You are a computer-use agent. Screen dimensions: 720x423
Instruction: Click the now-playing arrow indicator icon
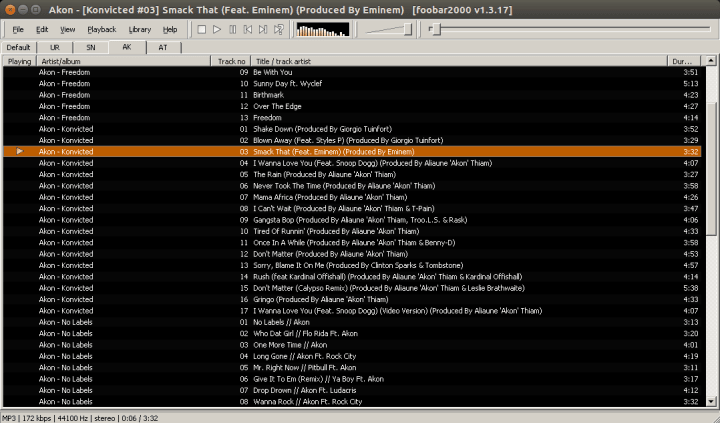(x=19, y=151)
